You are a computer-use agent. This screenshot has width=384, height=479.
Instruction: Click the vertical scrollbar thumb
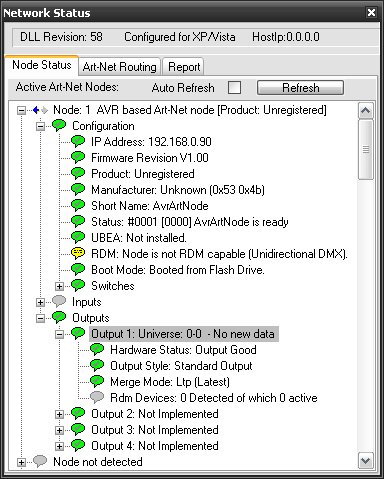click(x=366, y=150)
